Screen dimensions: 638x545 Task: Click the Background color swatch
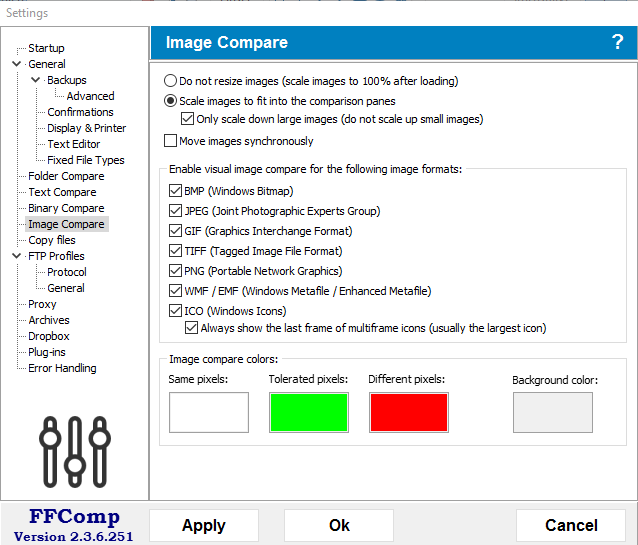(552, 412)
